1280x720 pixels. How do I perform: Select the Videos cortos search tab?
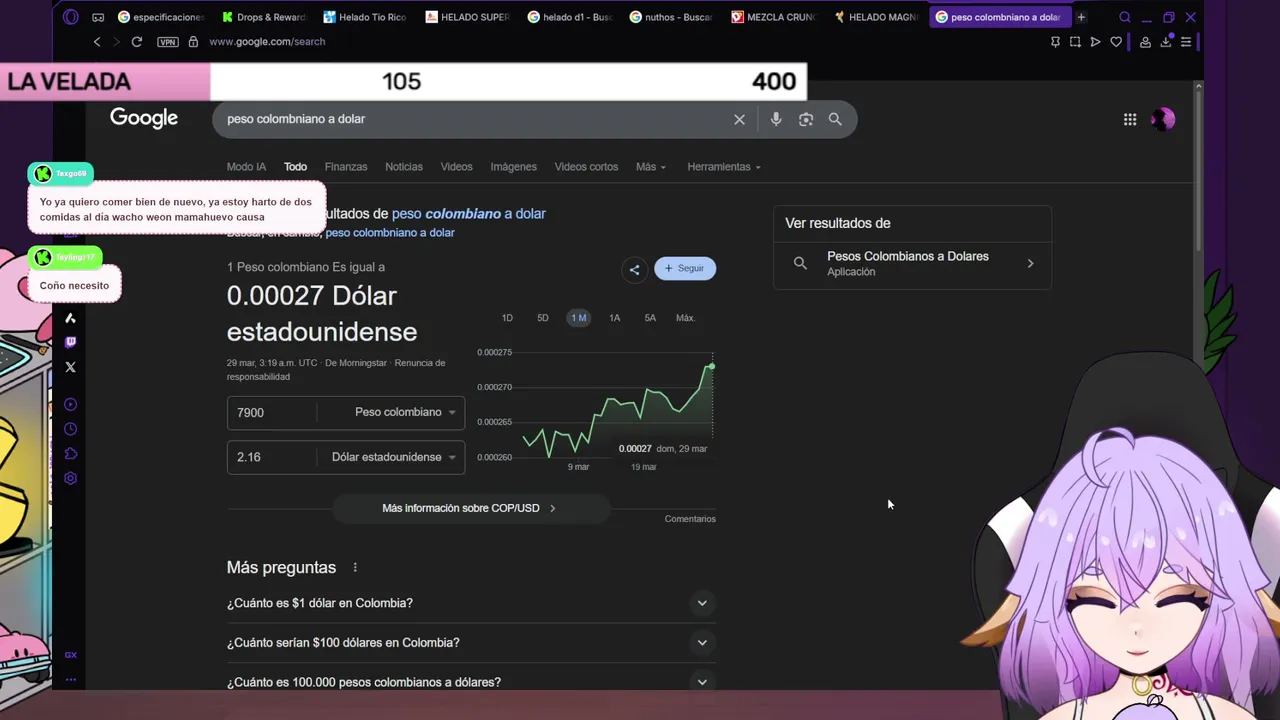[586, 167]
